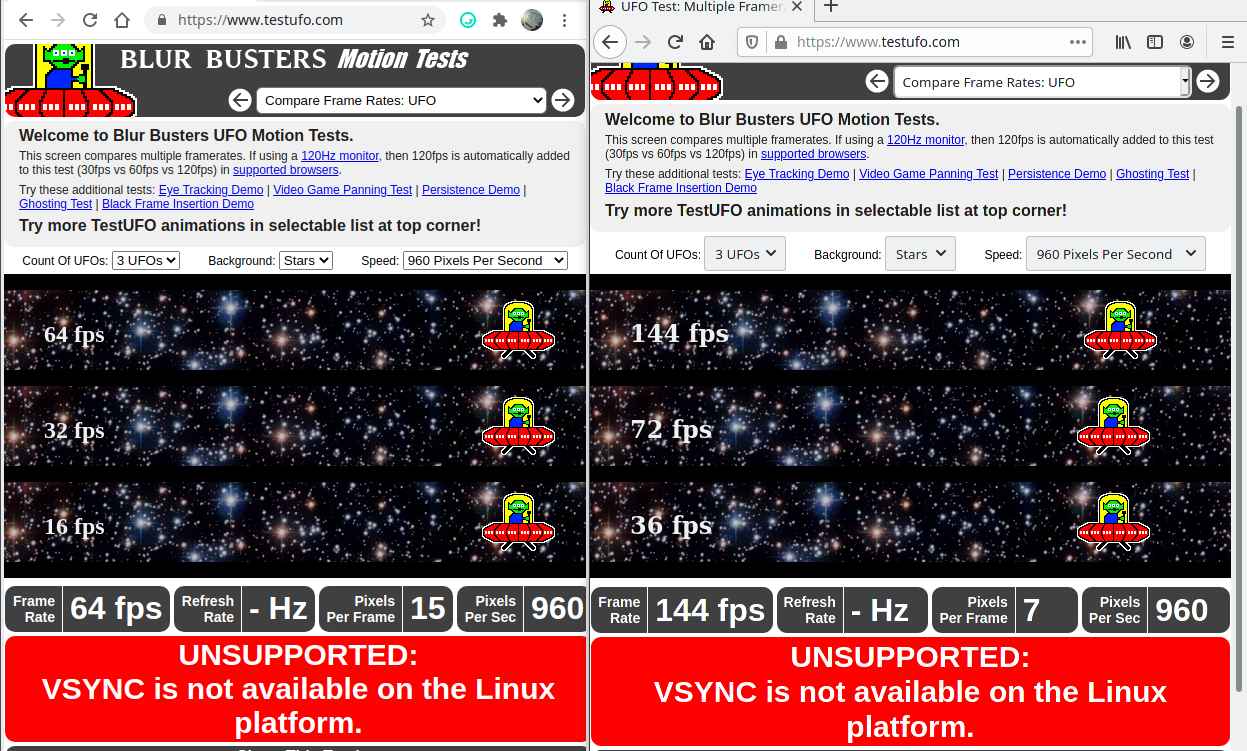1247x751 pixels.
Task: Toggle Firefox sidebar view icon
Action: click(x=1155, y=42)
